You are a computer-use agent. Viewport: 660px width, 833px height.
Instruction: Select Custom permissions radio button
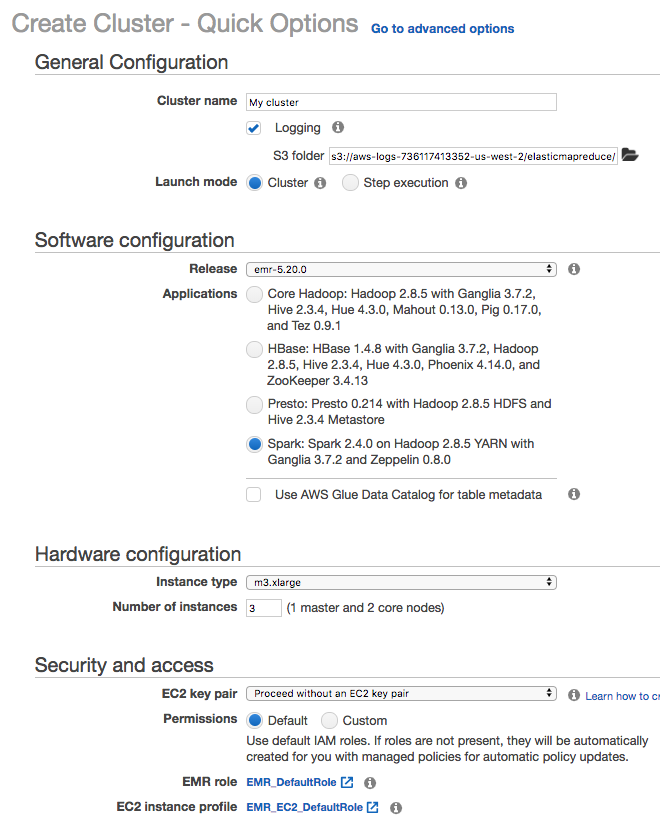pyautogui.click(x=330, y=720)
